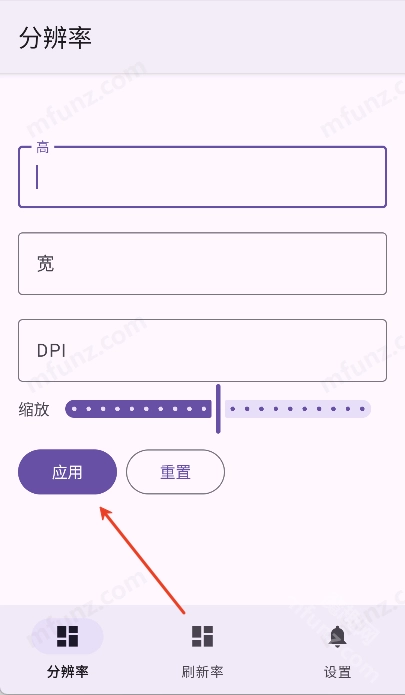Click the 缩放 slider thumb handle
Image resolution: width=405 pixels, height=695 pixels.
[x=218, y=409]
